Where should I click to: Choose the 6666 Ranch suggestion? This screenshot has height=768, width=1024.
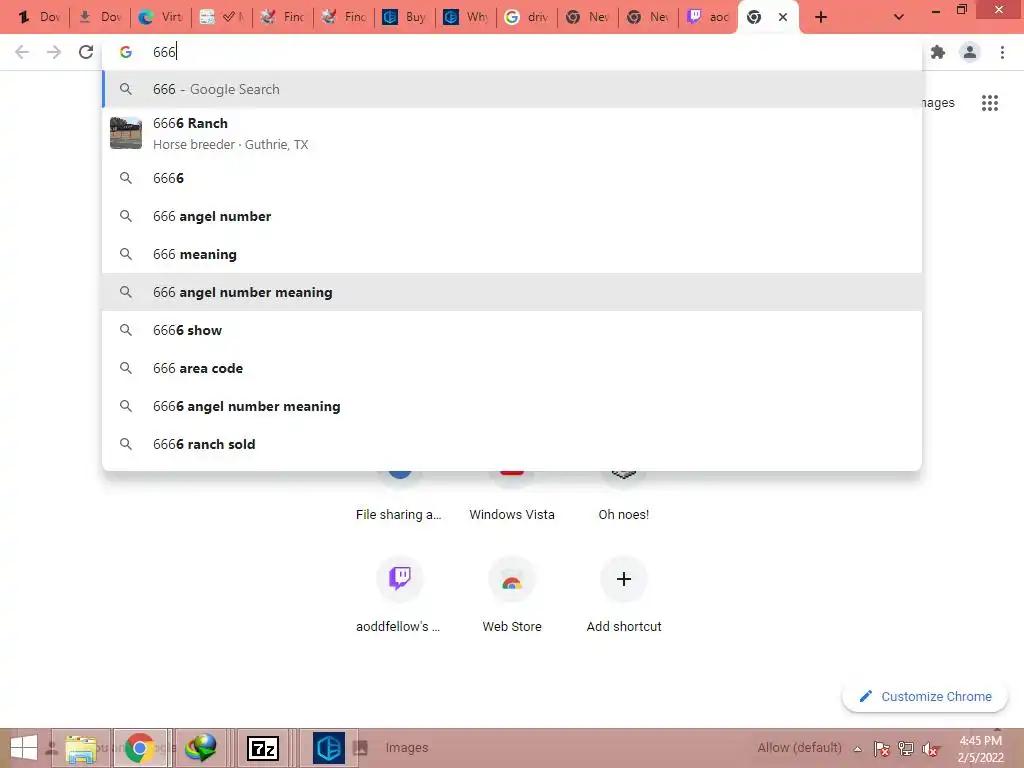tap(512, 133)
